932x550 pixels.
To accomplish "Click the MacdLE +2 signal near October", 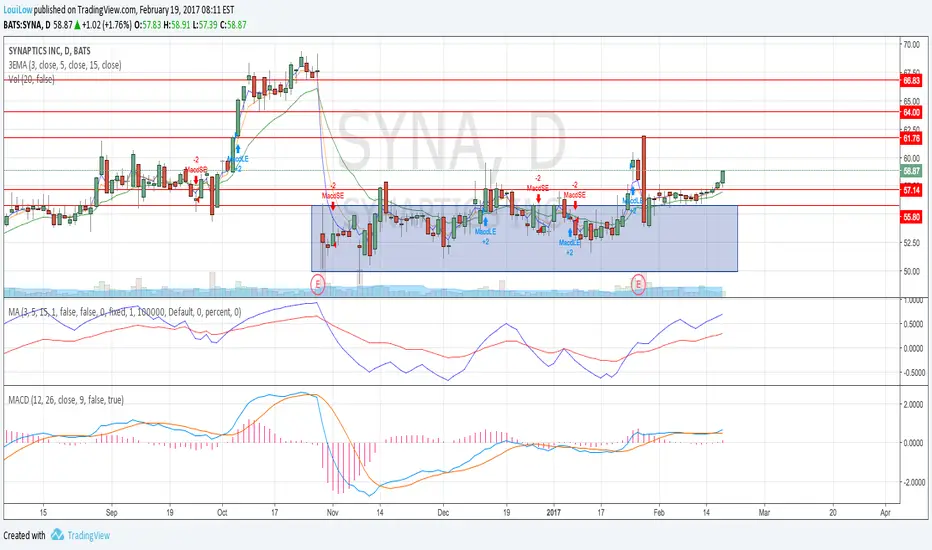I will click(237, 157).
